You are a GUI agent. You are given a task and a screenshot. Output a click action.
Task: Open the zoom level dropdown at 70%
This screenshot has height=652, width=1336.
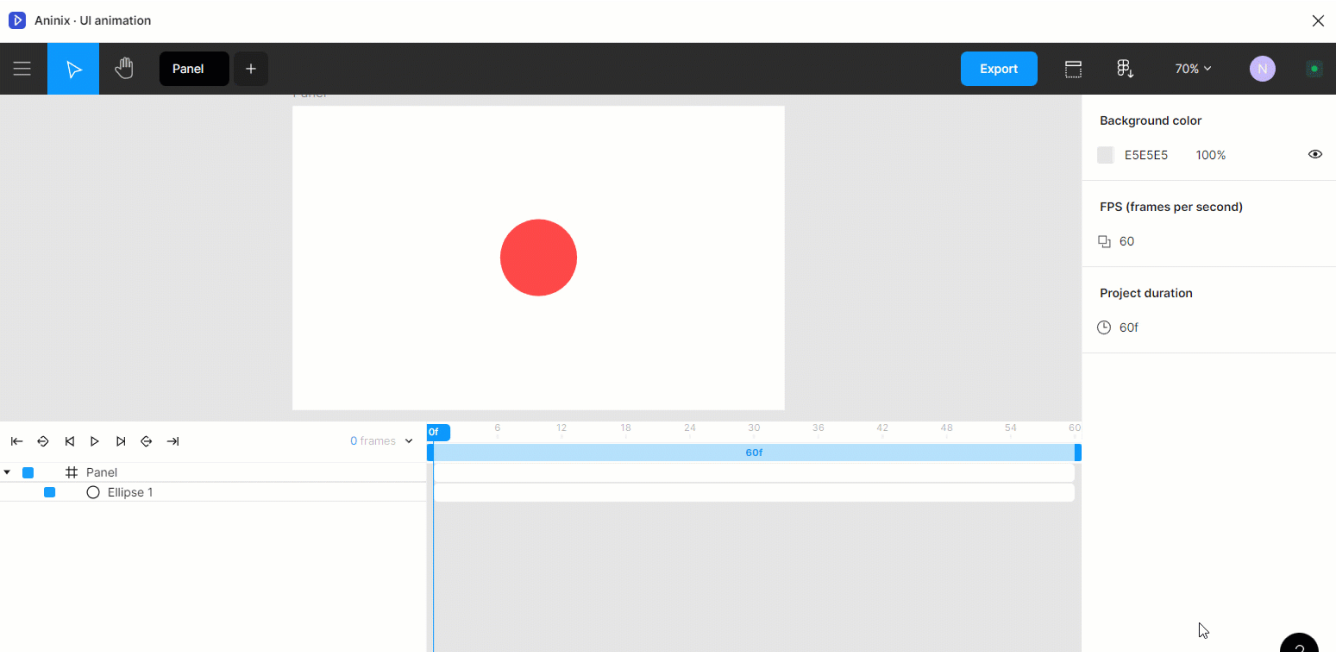(x=1192, y=68)
